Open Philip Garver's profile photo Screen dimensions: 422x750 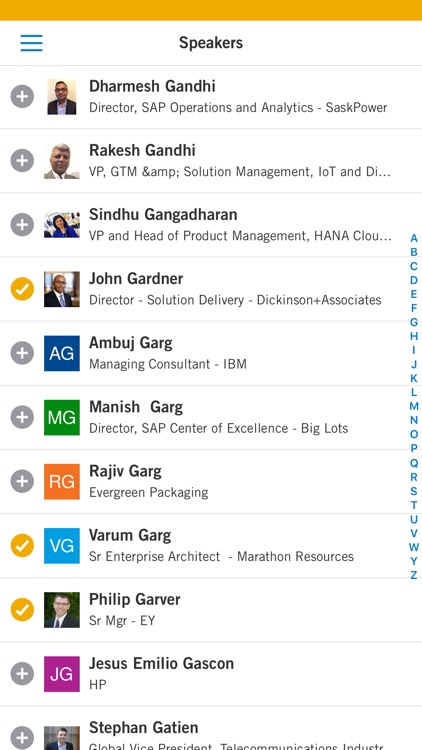click(62, 609)
